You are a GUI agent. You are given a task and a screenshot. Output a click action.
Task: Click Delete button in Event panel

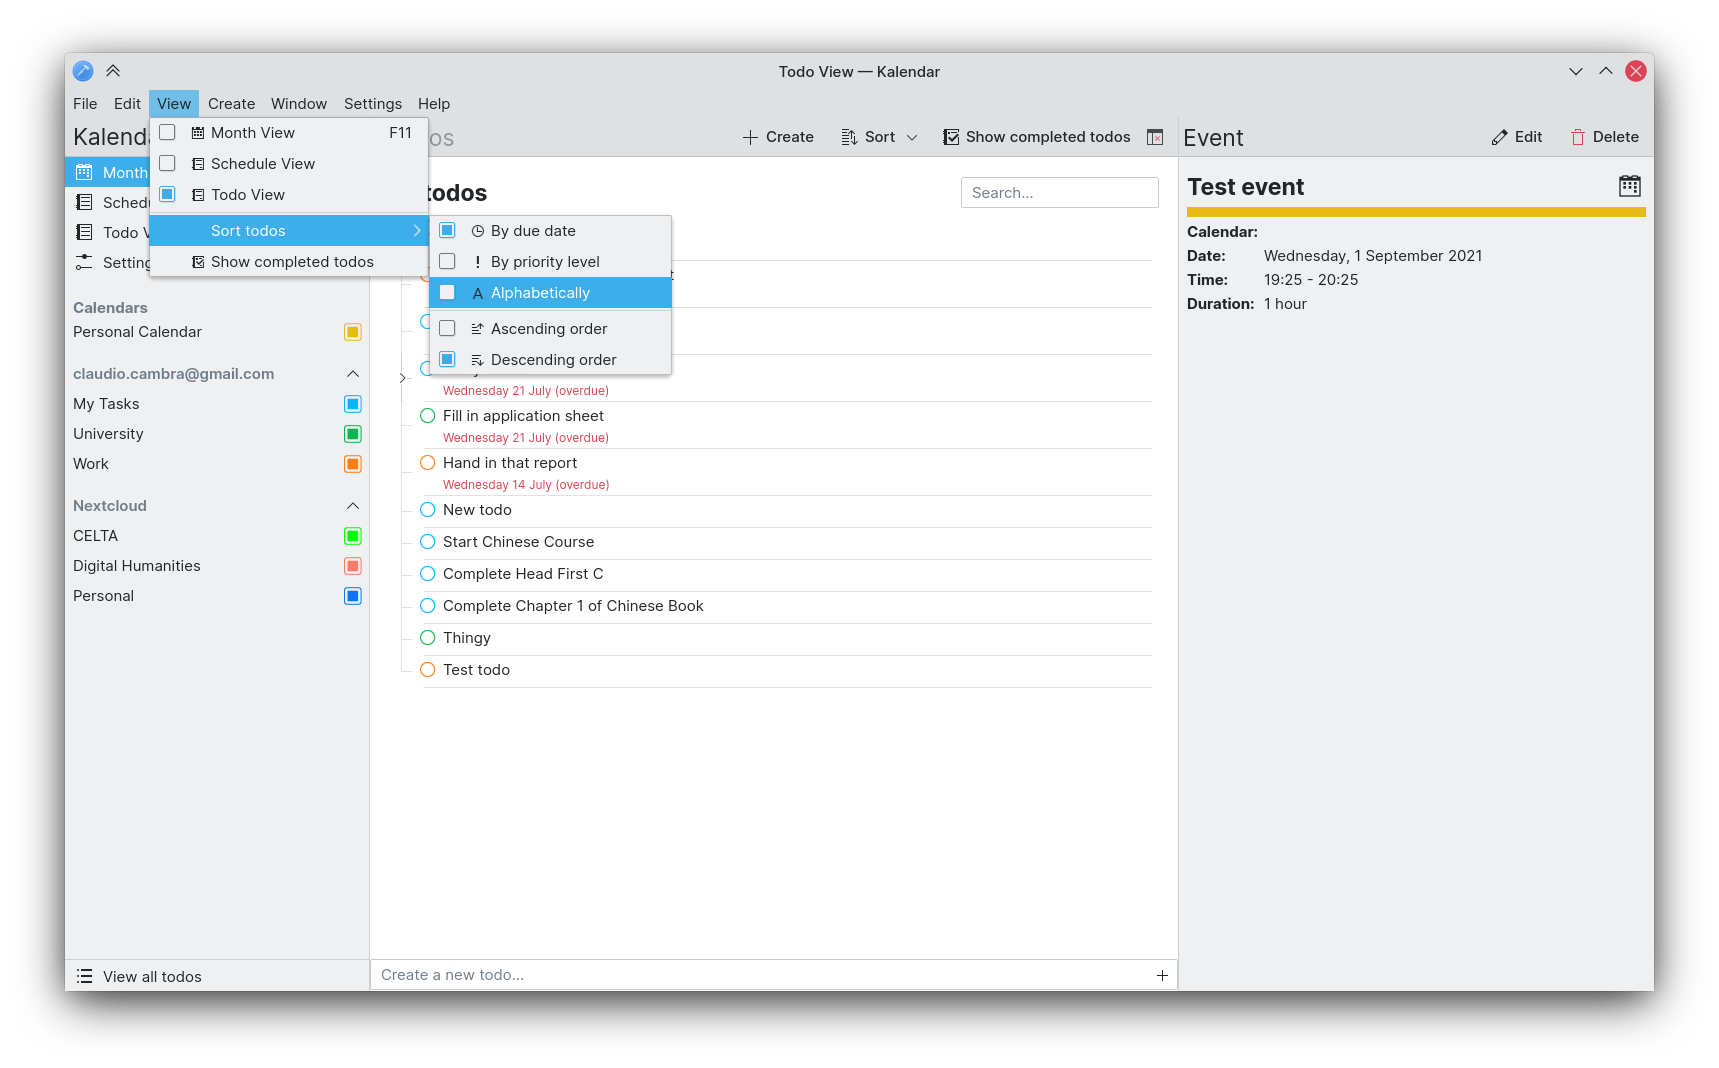pos(1604,137)
